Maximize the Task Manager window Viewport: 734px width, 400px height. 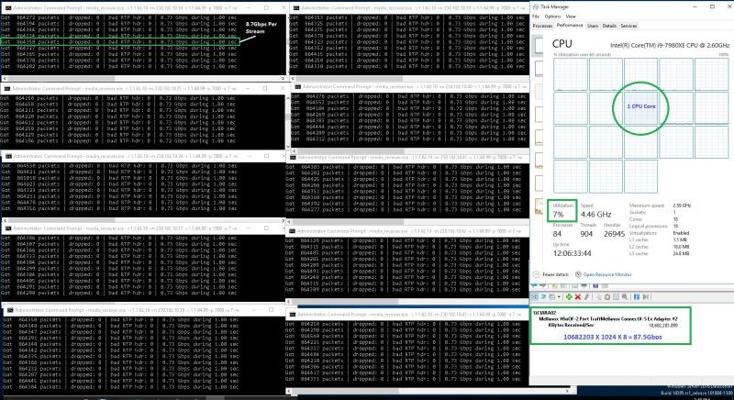[713, 6]
